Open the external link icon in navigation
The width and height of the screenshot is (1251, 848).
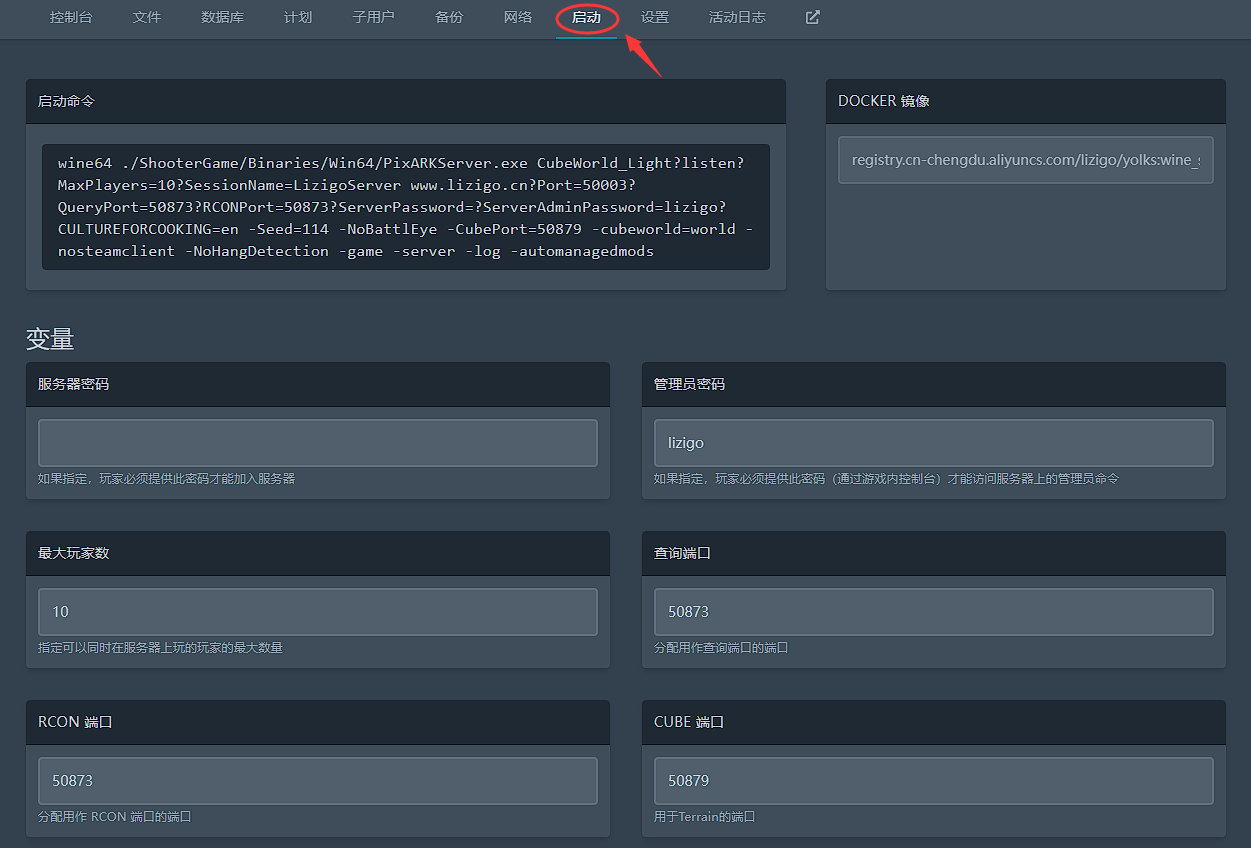pos(812,17)
